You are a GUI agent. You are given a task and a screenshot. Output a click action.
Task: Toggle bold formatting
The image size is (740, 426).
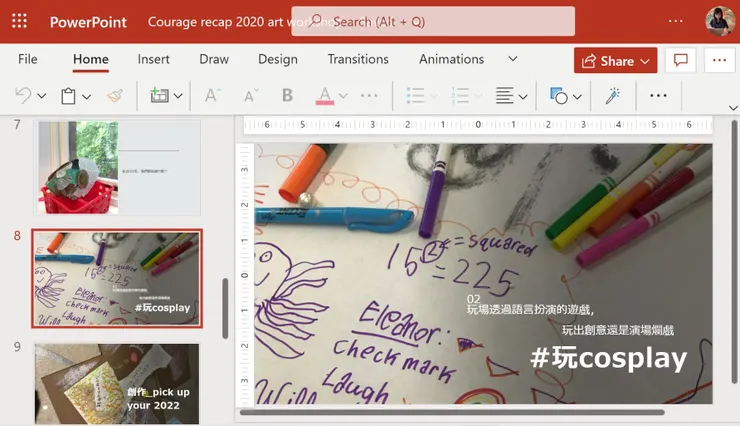pos(287,95)
